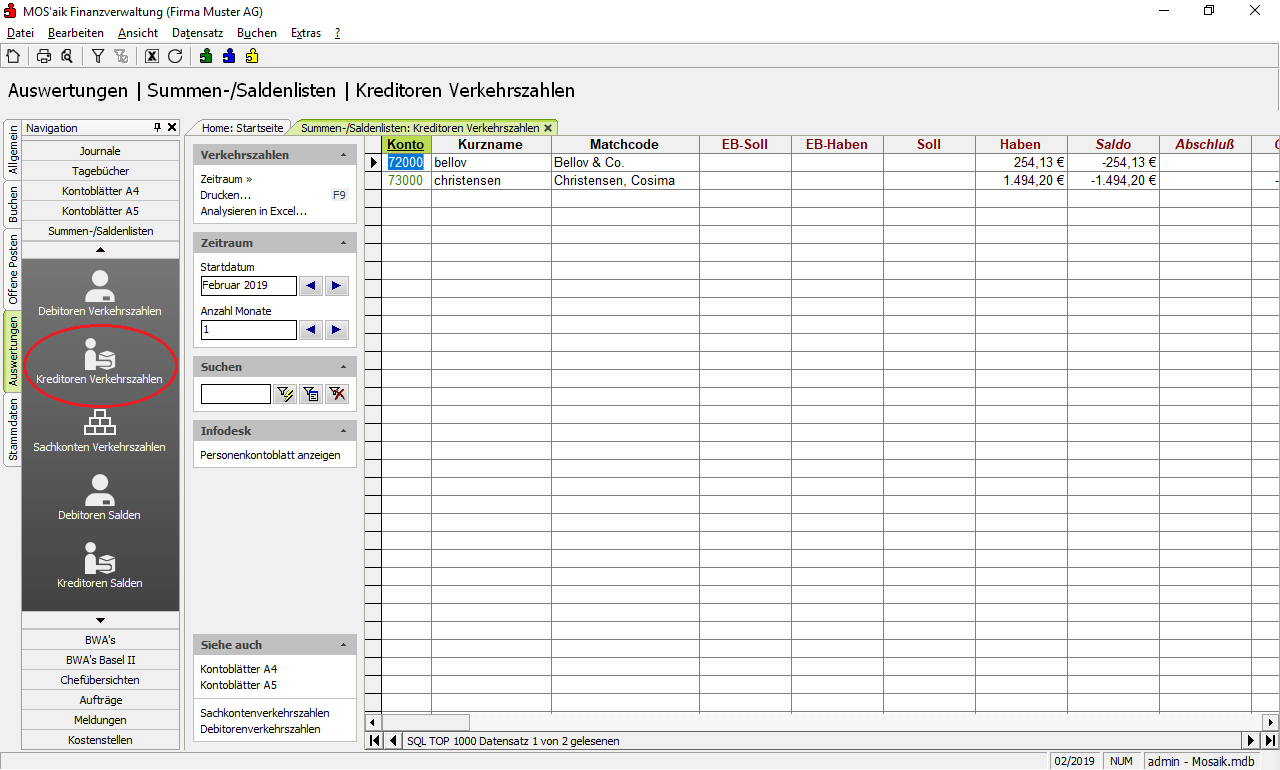Advance Startdatum to next month
The width and height of the screenshot is (1280, 770).
[x=337, y=286]
